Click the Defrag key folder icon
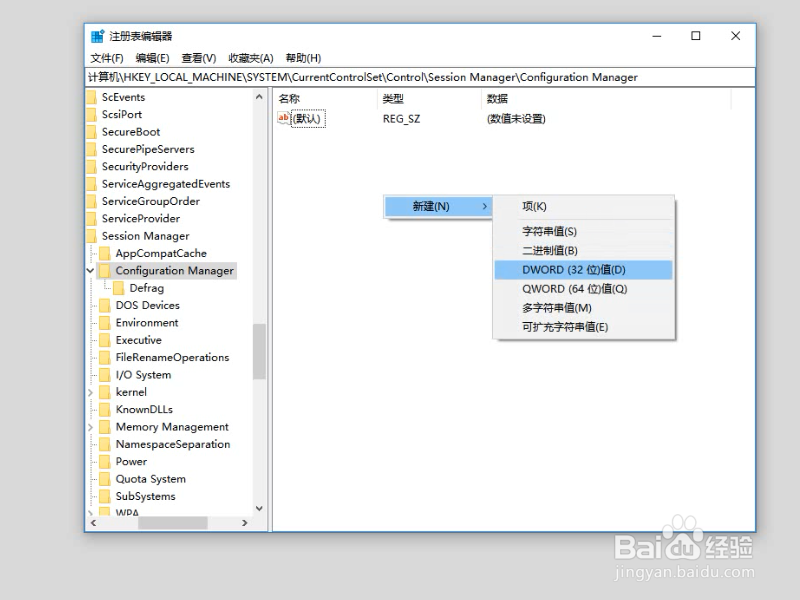This screenshot has width=800, height=600. point(120,288)
